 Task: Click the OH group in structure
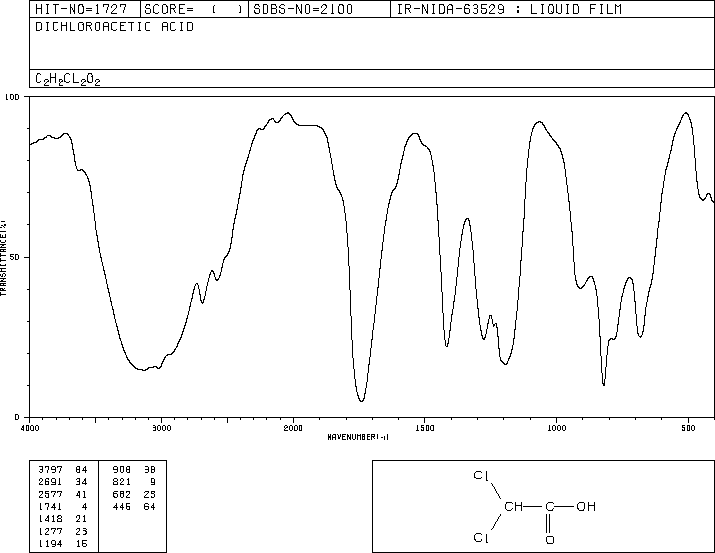tap(586, 506)
